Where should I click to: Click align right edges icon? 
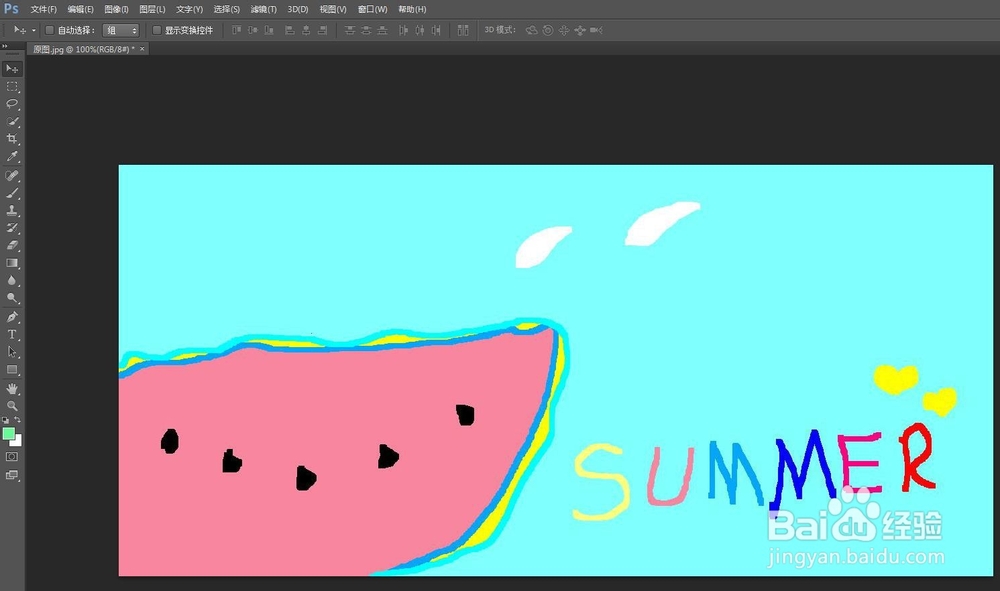pos(323,30)
